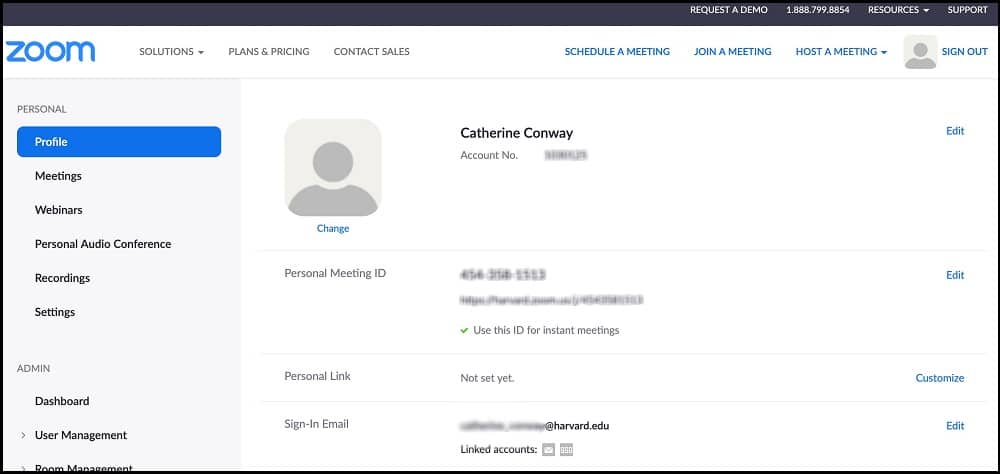Click the green checkmark for instant meetings
The width and height of the screenshot is (1000, 474).
click(464, 330)
